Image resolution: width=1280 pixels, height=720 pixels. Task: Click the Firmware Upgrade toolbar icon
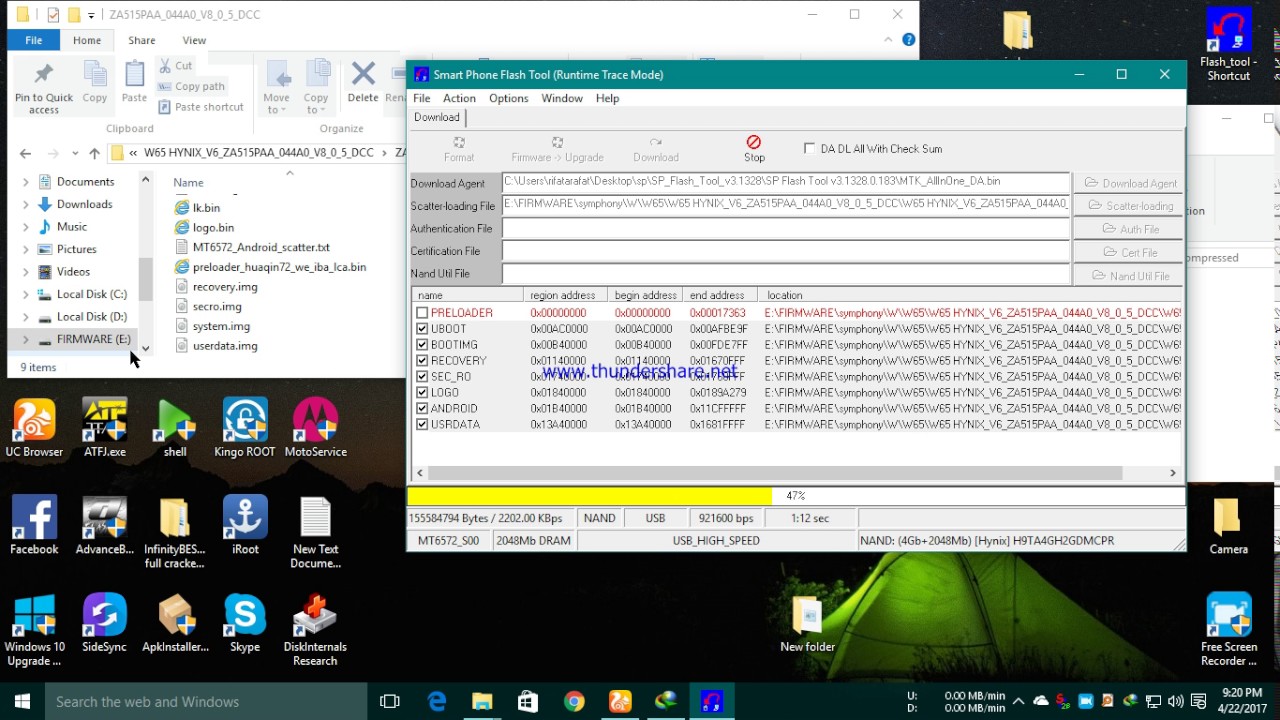(x=557, y=149)
